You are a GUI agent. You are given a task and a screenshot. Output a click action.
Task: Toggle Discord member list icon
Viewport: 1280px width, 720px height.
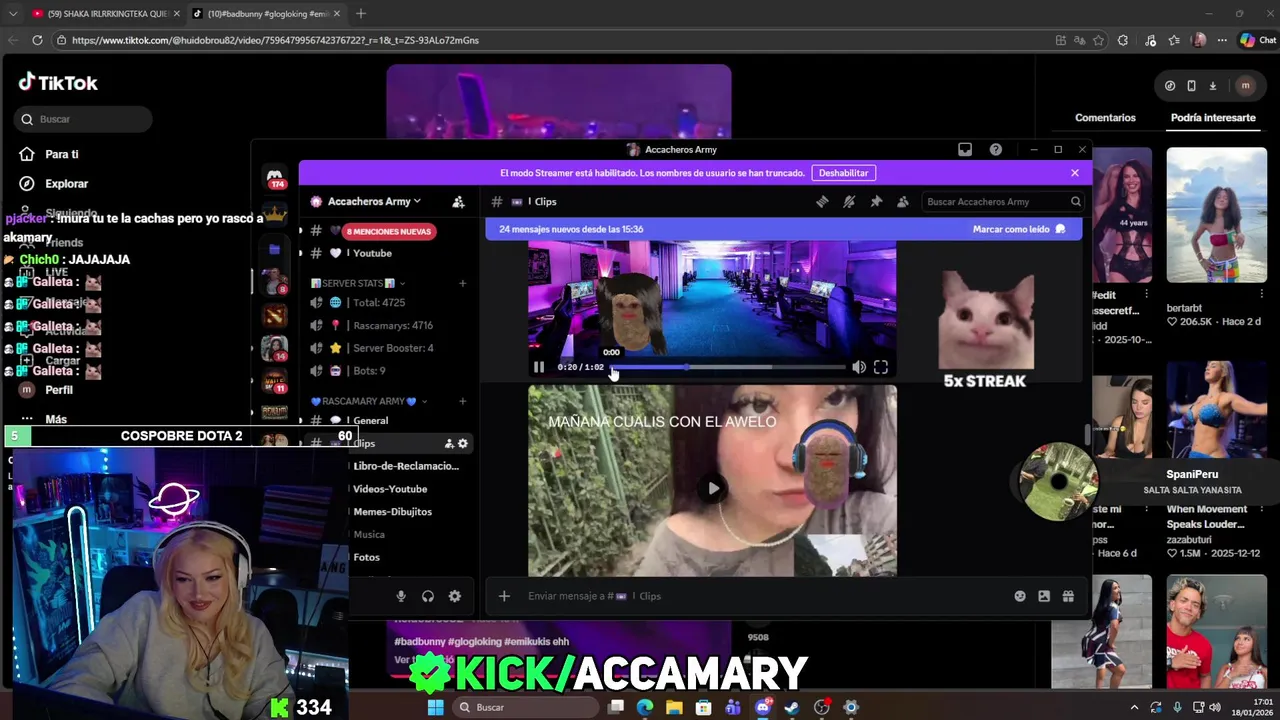[903, 201]
